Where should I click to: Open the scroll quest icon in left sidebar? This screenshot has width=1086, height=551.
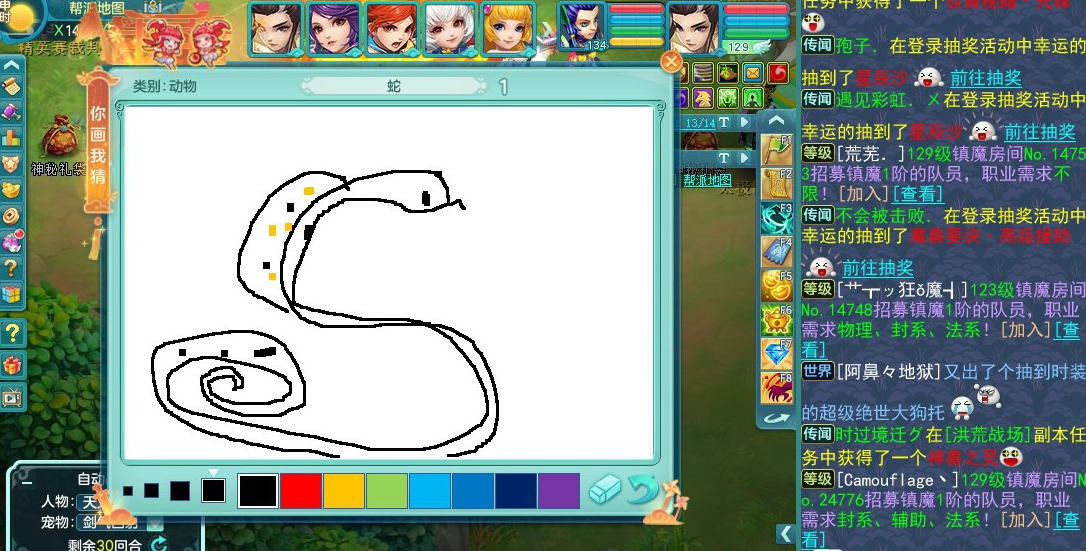(x=12, y=87)
